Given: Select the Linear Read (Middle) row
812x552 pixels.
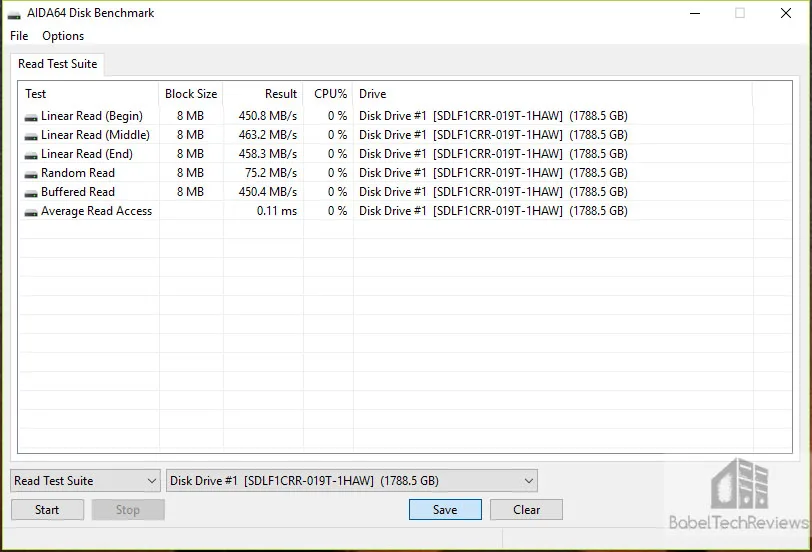Looking at the screenshot, I should coord(405,135).
